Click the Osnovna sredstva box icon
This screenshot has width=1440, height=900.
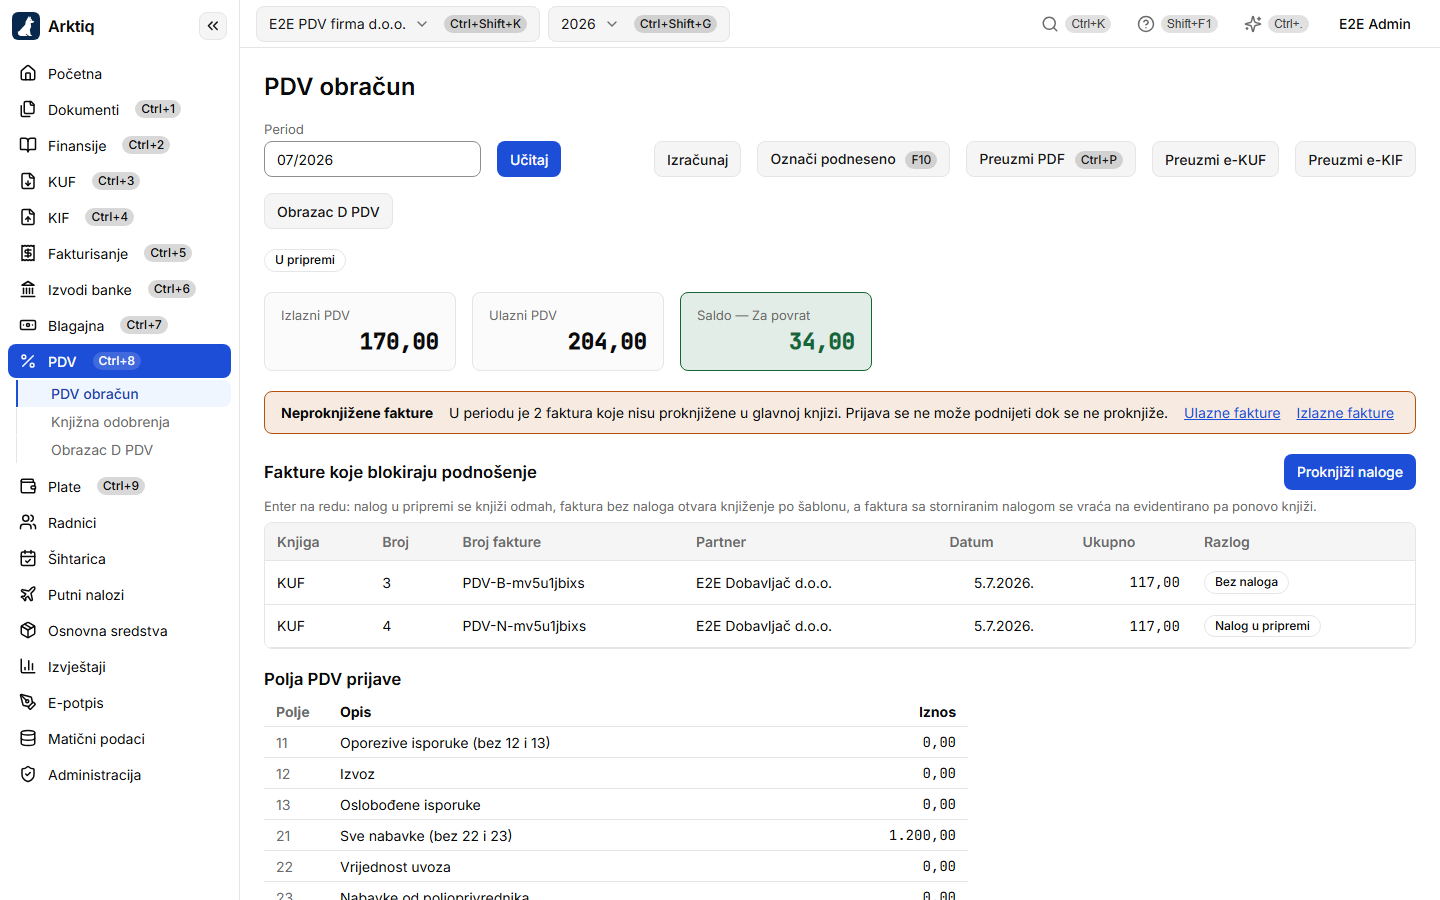(x=28, y=631)
